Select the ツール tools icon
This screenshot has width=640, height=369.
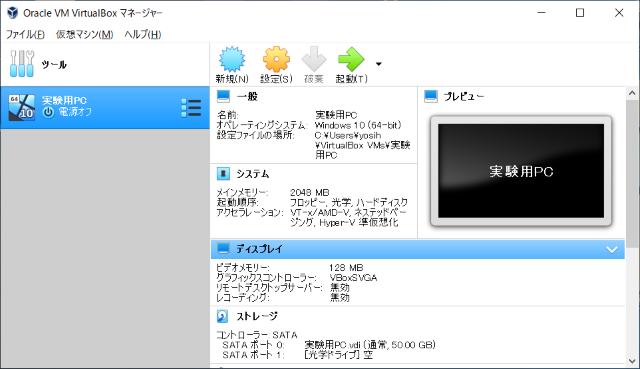(22, 64)
